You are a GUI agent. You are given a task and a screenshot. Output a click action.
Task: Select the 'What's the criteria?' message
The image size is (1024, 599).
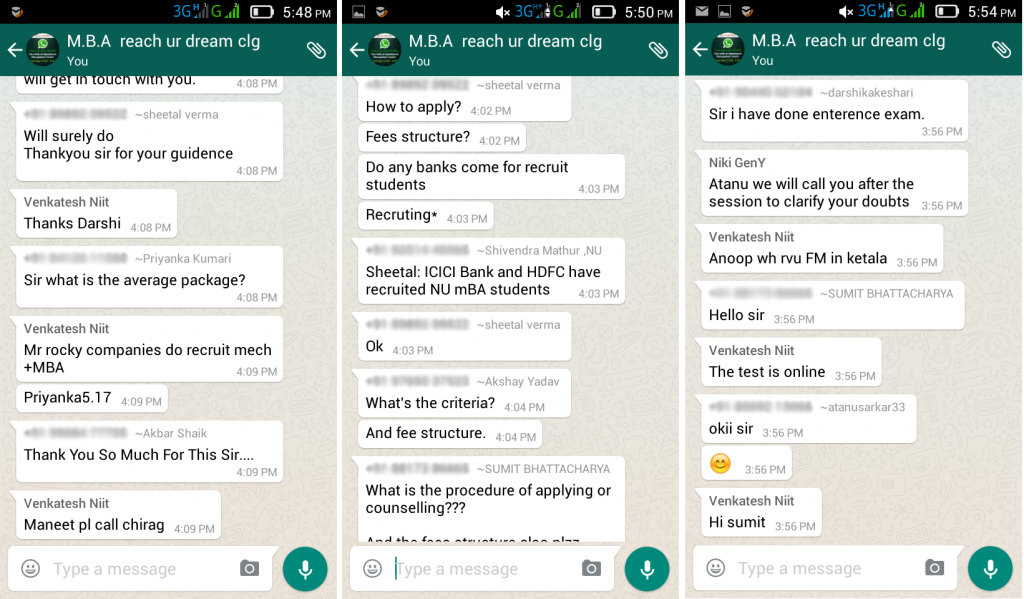pyautogui.click(x=464, y=393)
